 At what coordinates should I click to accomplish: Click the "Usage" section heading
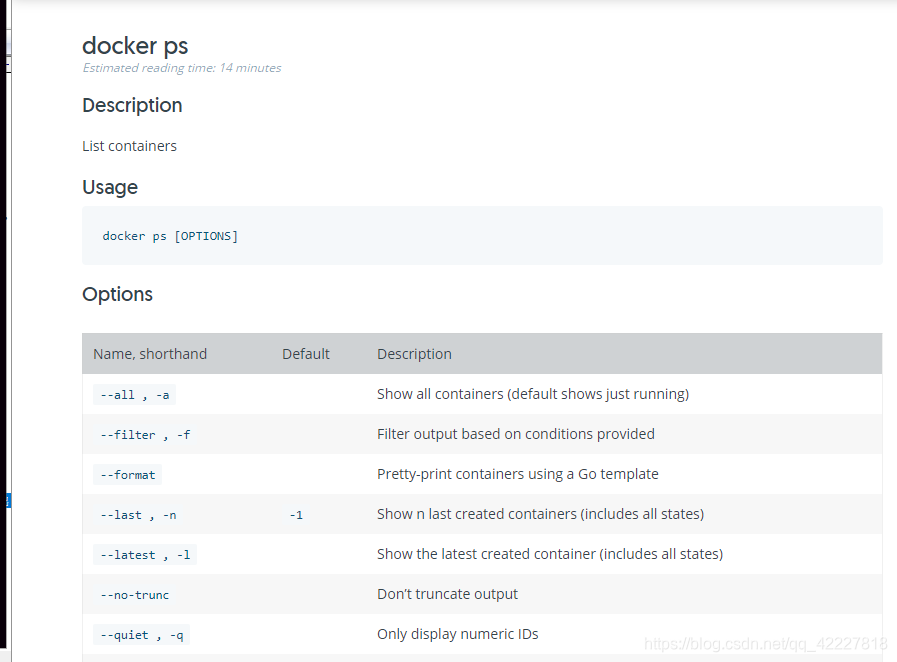tap(110, 188)
